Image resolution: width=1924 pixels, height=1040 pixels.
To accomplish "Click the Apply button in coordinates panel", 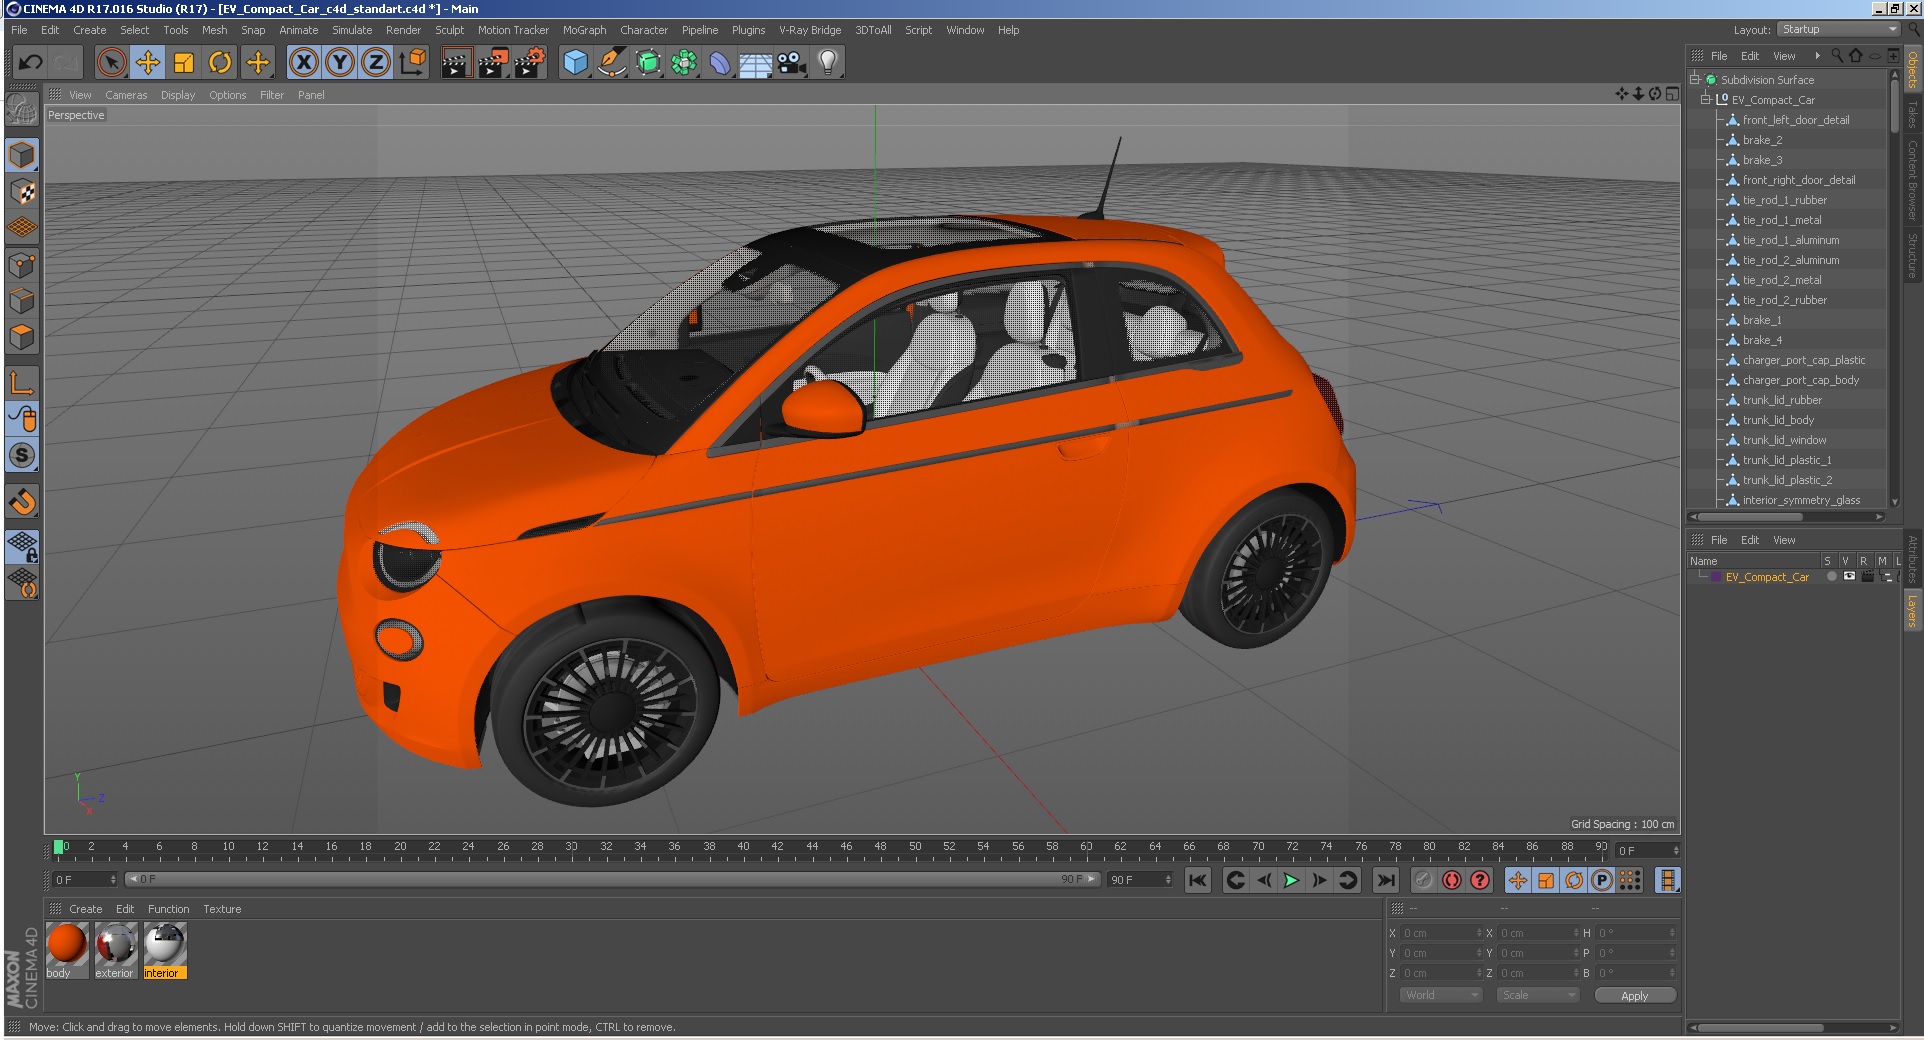I will click(1634, 995).
